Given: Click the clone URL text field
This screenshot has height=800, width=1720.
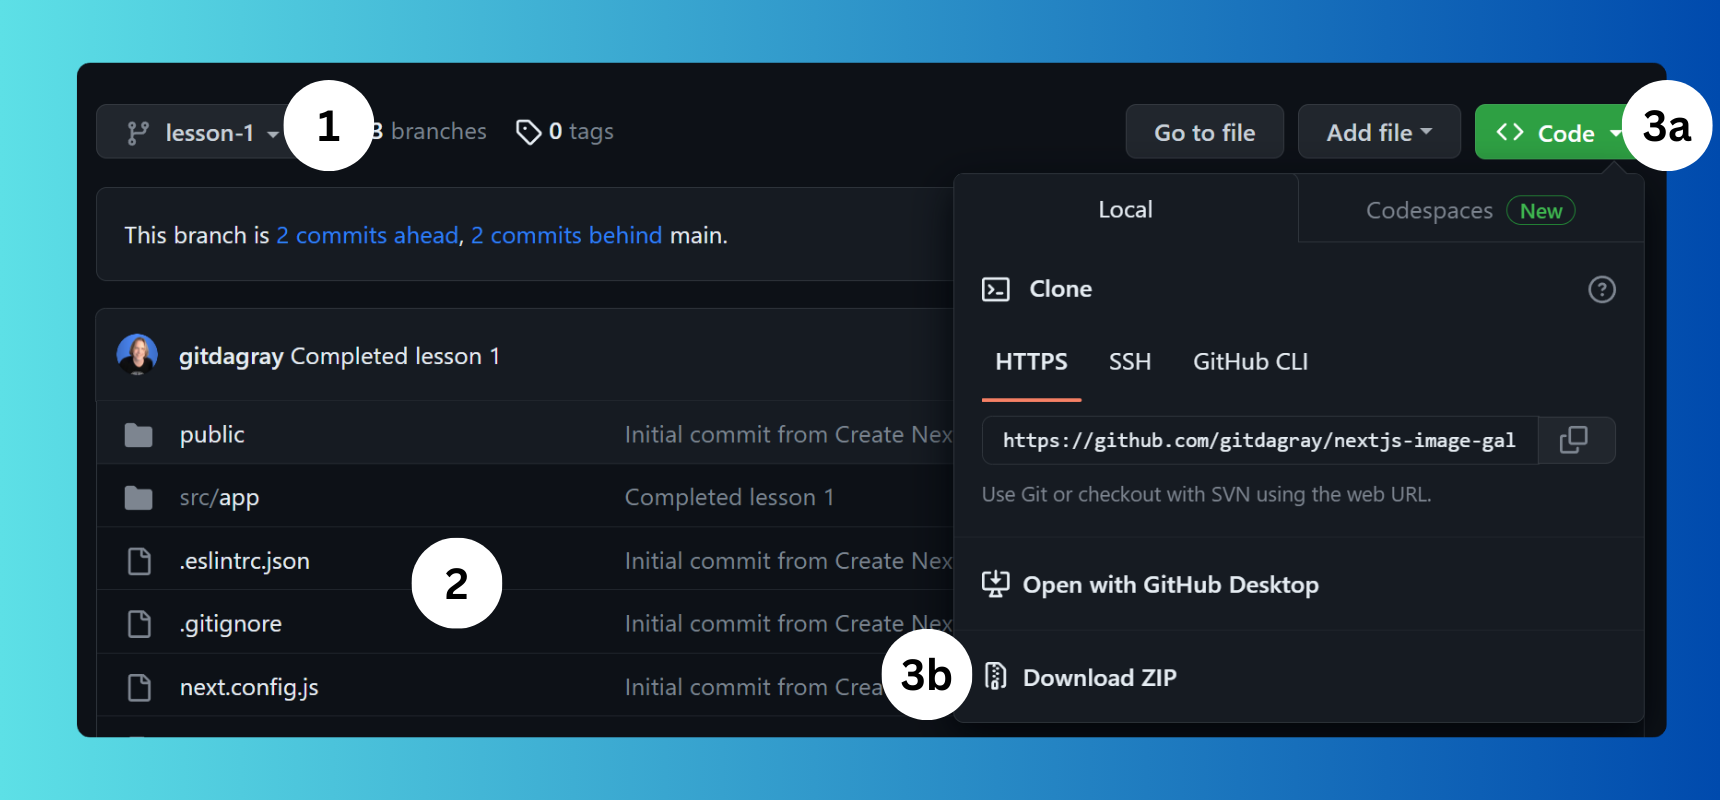Looking at the screenshot, I should [1260, 440].
